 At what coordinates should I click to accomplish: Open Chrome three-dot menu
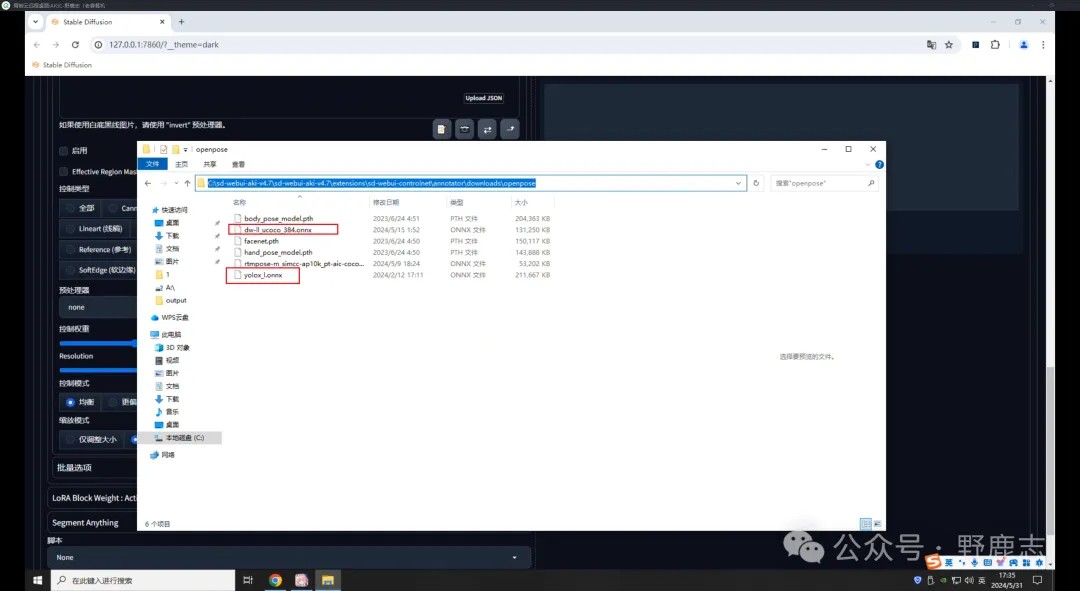pyautogui.click(x=1043, y=45)
